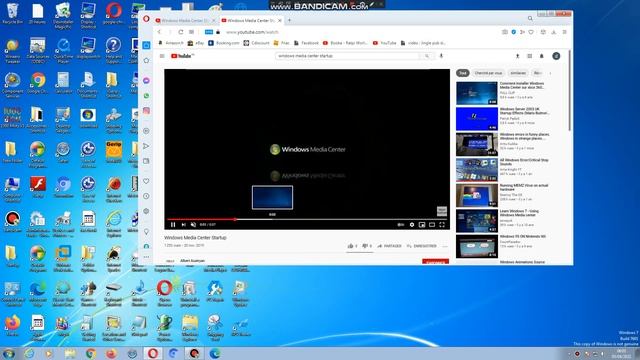Open Opera sidebar heart bookmarks icon

point(146,181)
